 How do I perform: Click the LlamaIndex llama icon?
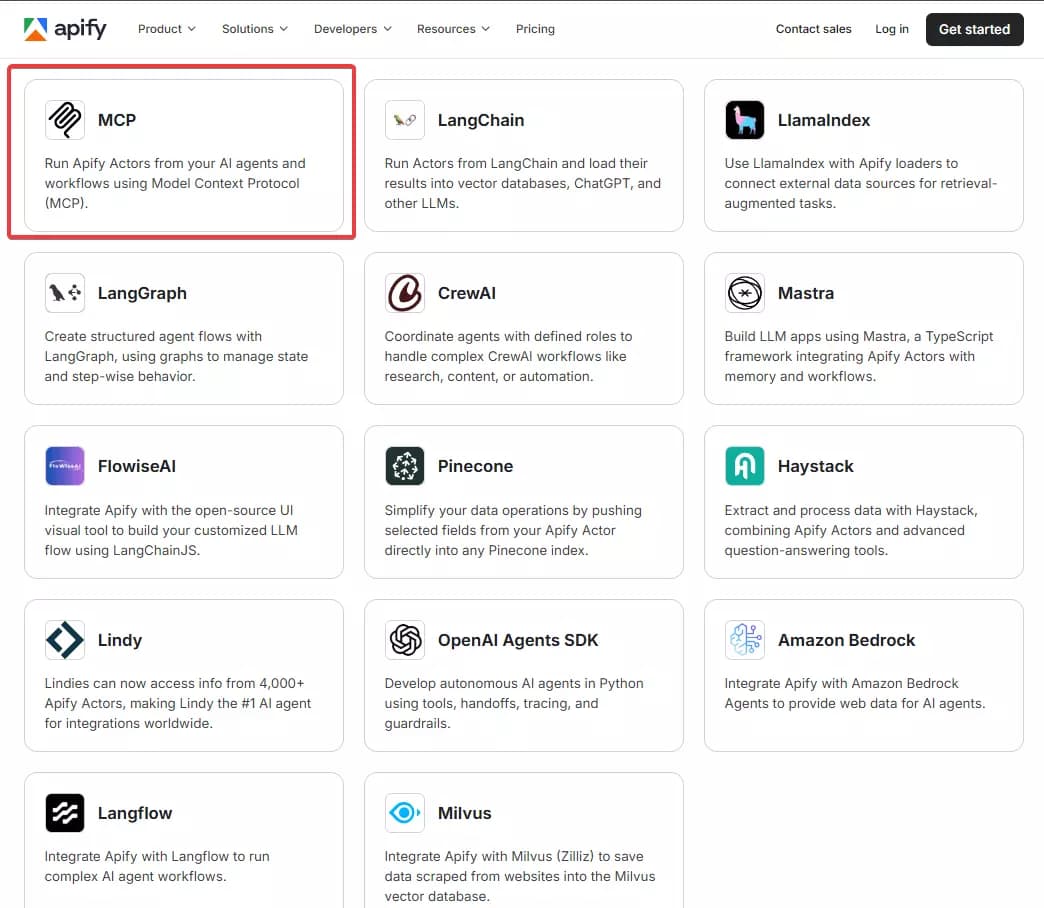[744, 120]
